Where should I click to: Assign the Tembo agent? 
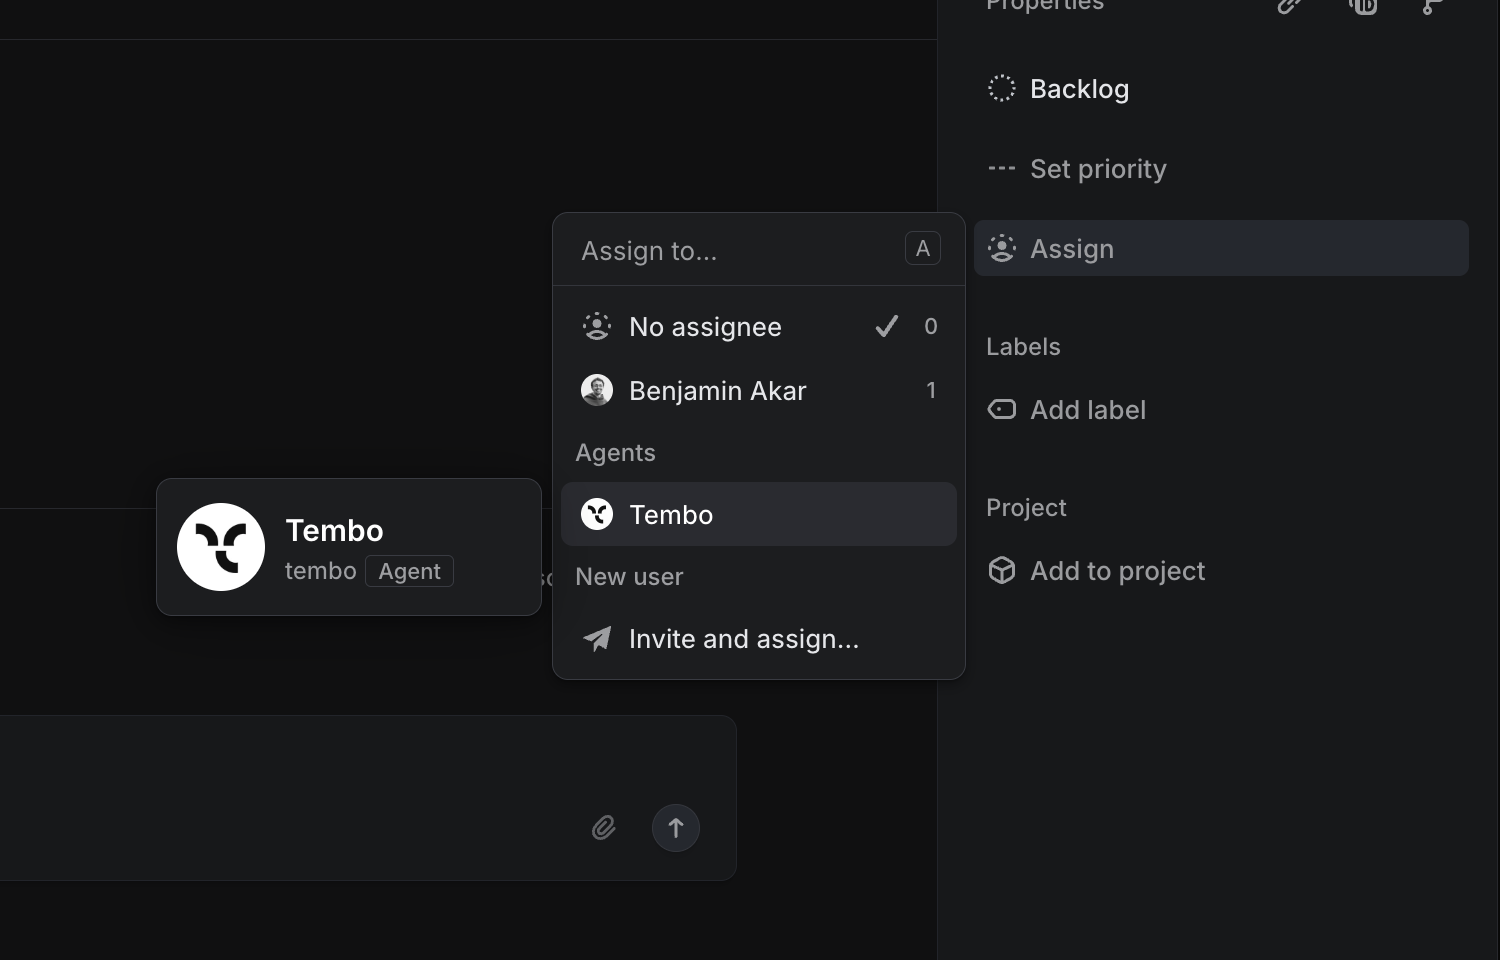(x=670, y=514)
